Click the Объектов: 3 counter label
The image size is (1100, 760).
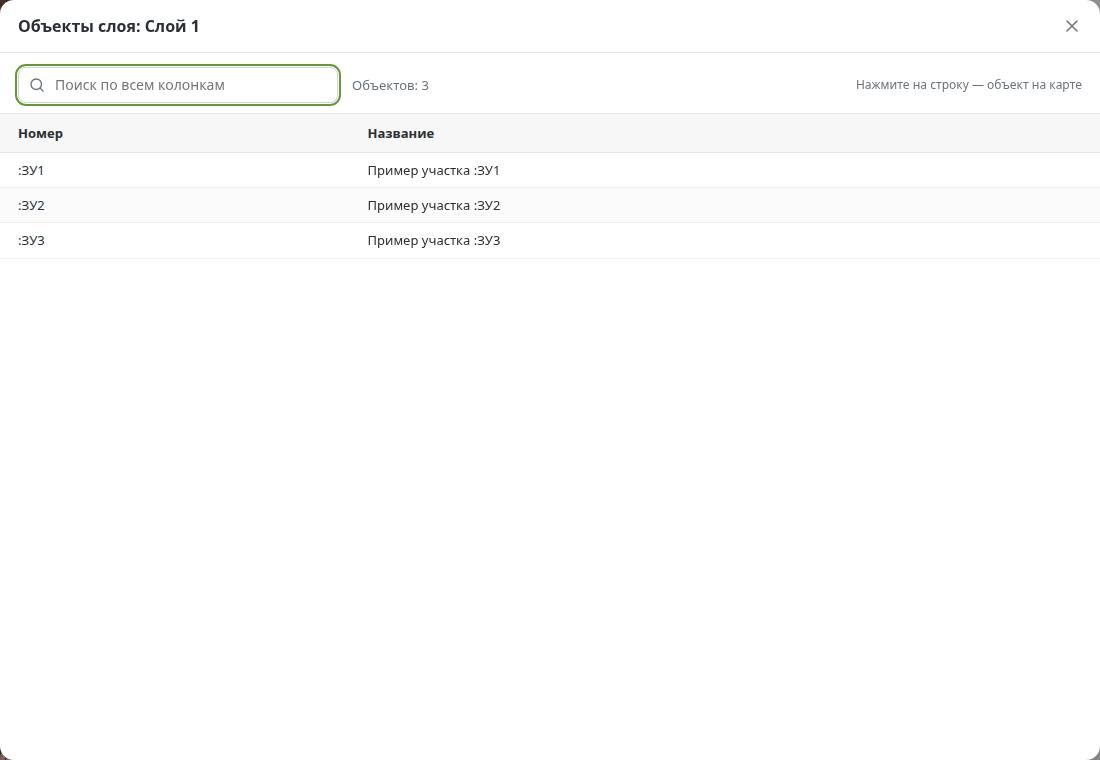(390, 86)
